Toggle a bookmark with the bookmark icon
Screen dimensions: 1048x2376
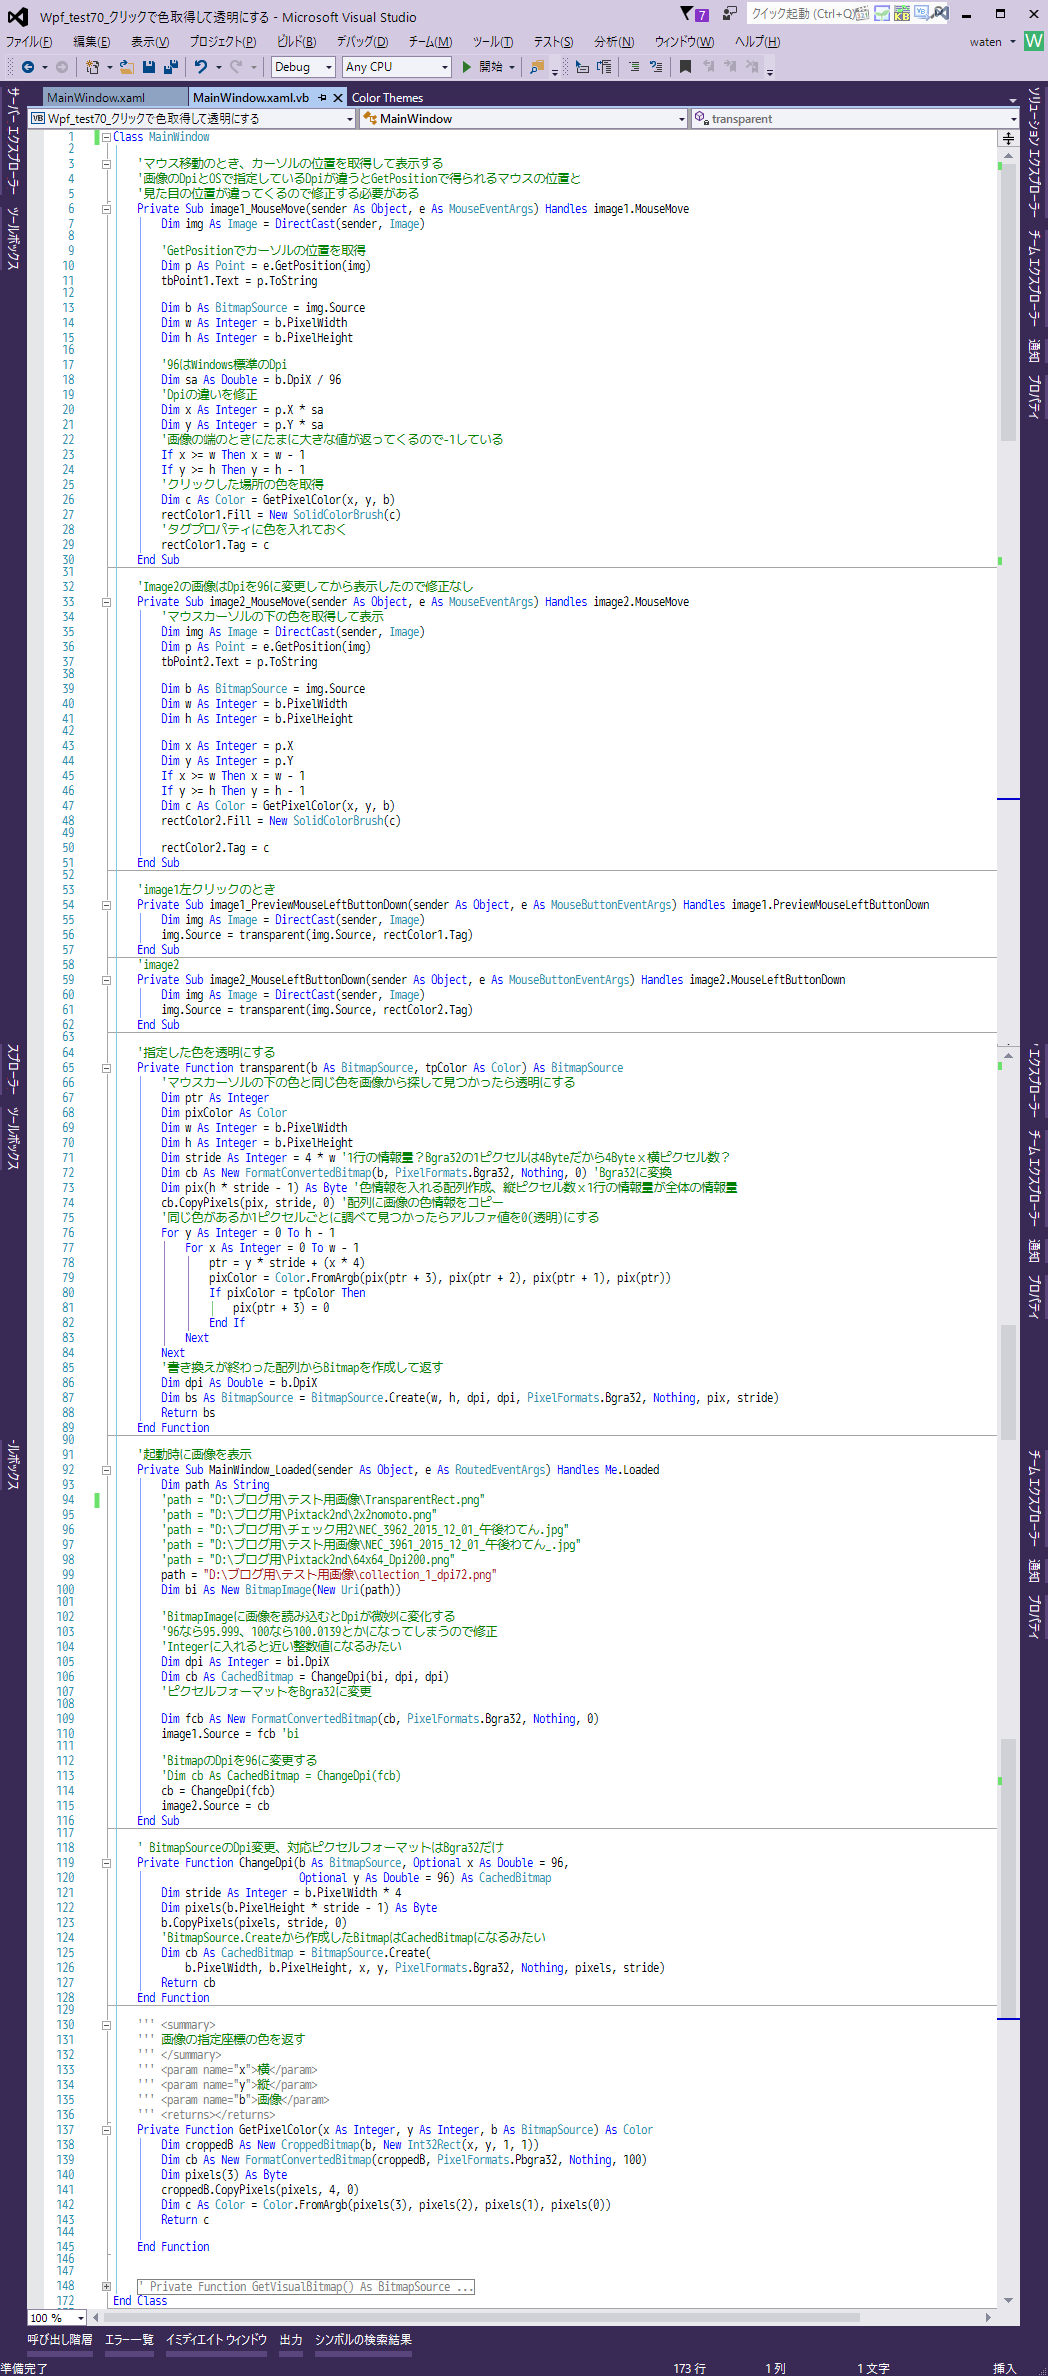pyautogui.click(x=685, y=67)
